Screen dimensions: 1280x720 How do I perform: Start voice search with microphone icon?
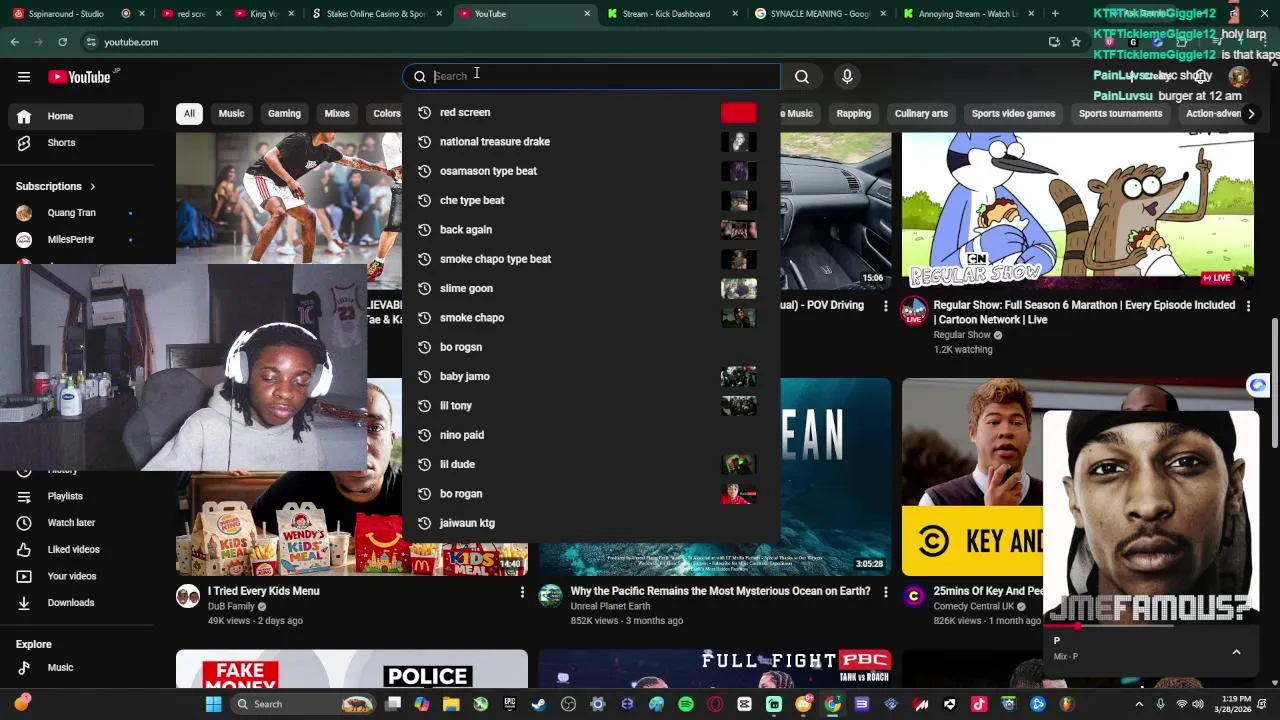coord(847,77)
